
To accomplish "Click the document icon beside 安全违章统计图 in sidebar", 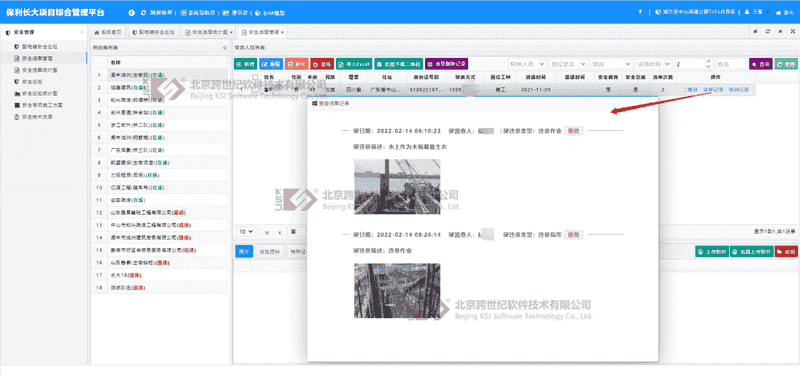I will 17,70.
